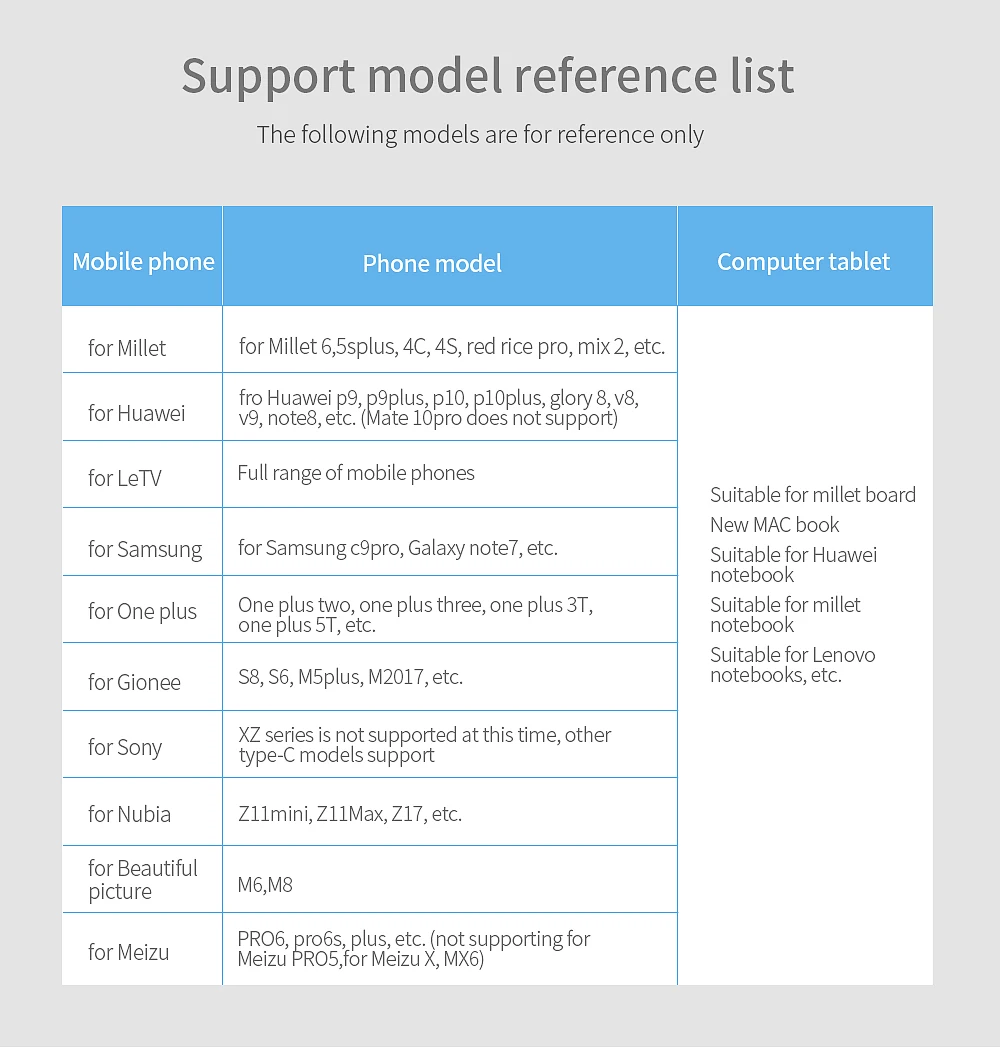1000x1047 pixels.
Task: Click the 'Mobile phone' column header
Action: click(x=143, y=262)
